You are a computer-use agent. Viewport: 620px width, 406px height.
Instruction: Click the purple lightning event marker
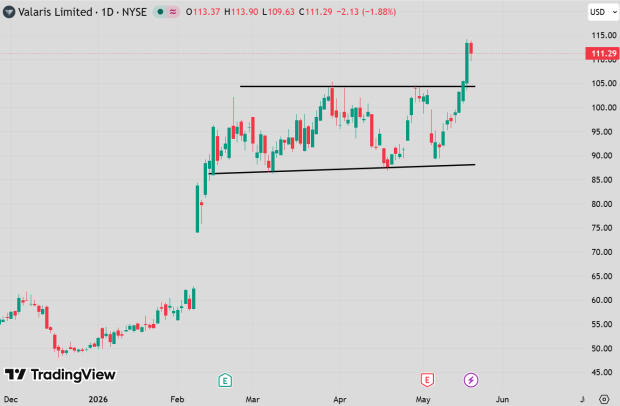click(x=471, y=380)
